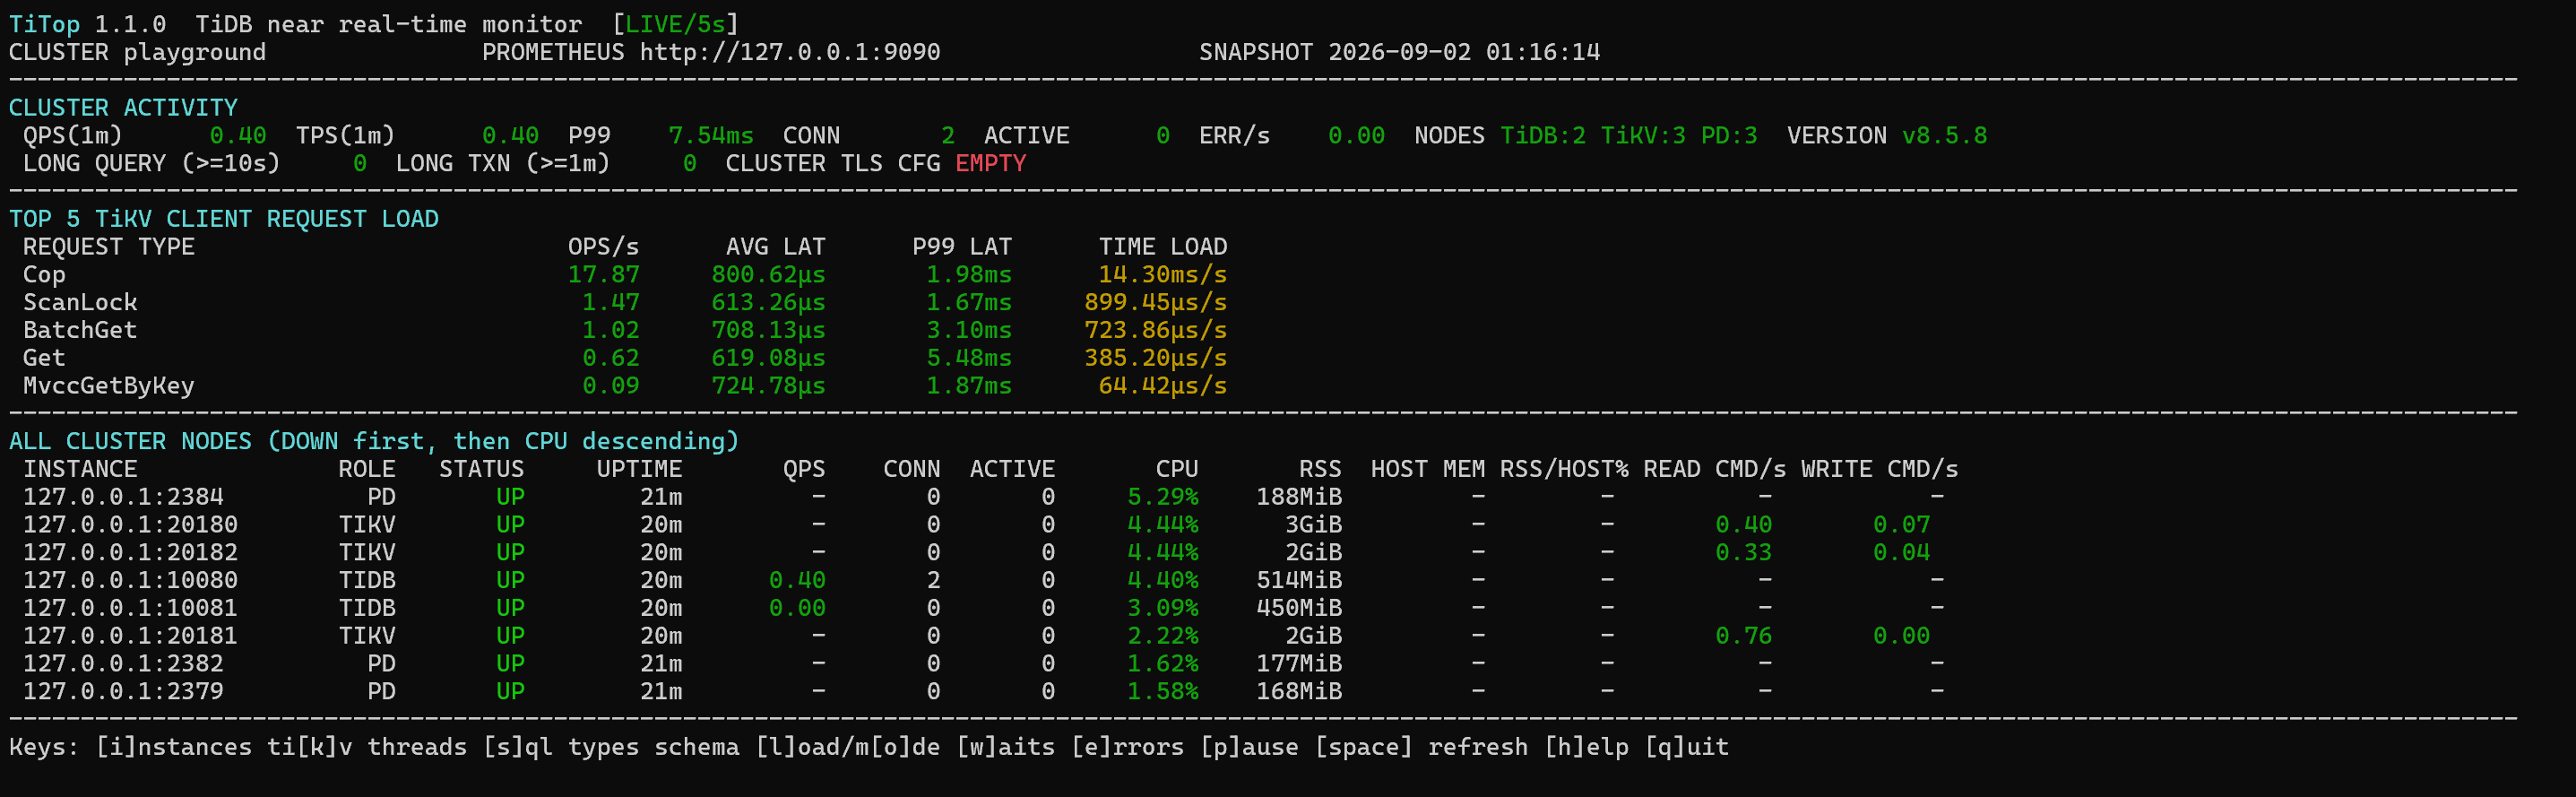Viewport: 2576px width, 797px height.
Task: Click the TIME LOAD column header
Action: [1163, 247]
